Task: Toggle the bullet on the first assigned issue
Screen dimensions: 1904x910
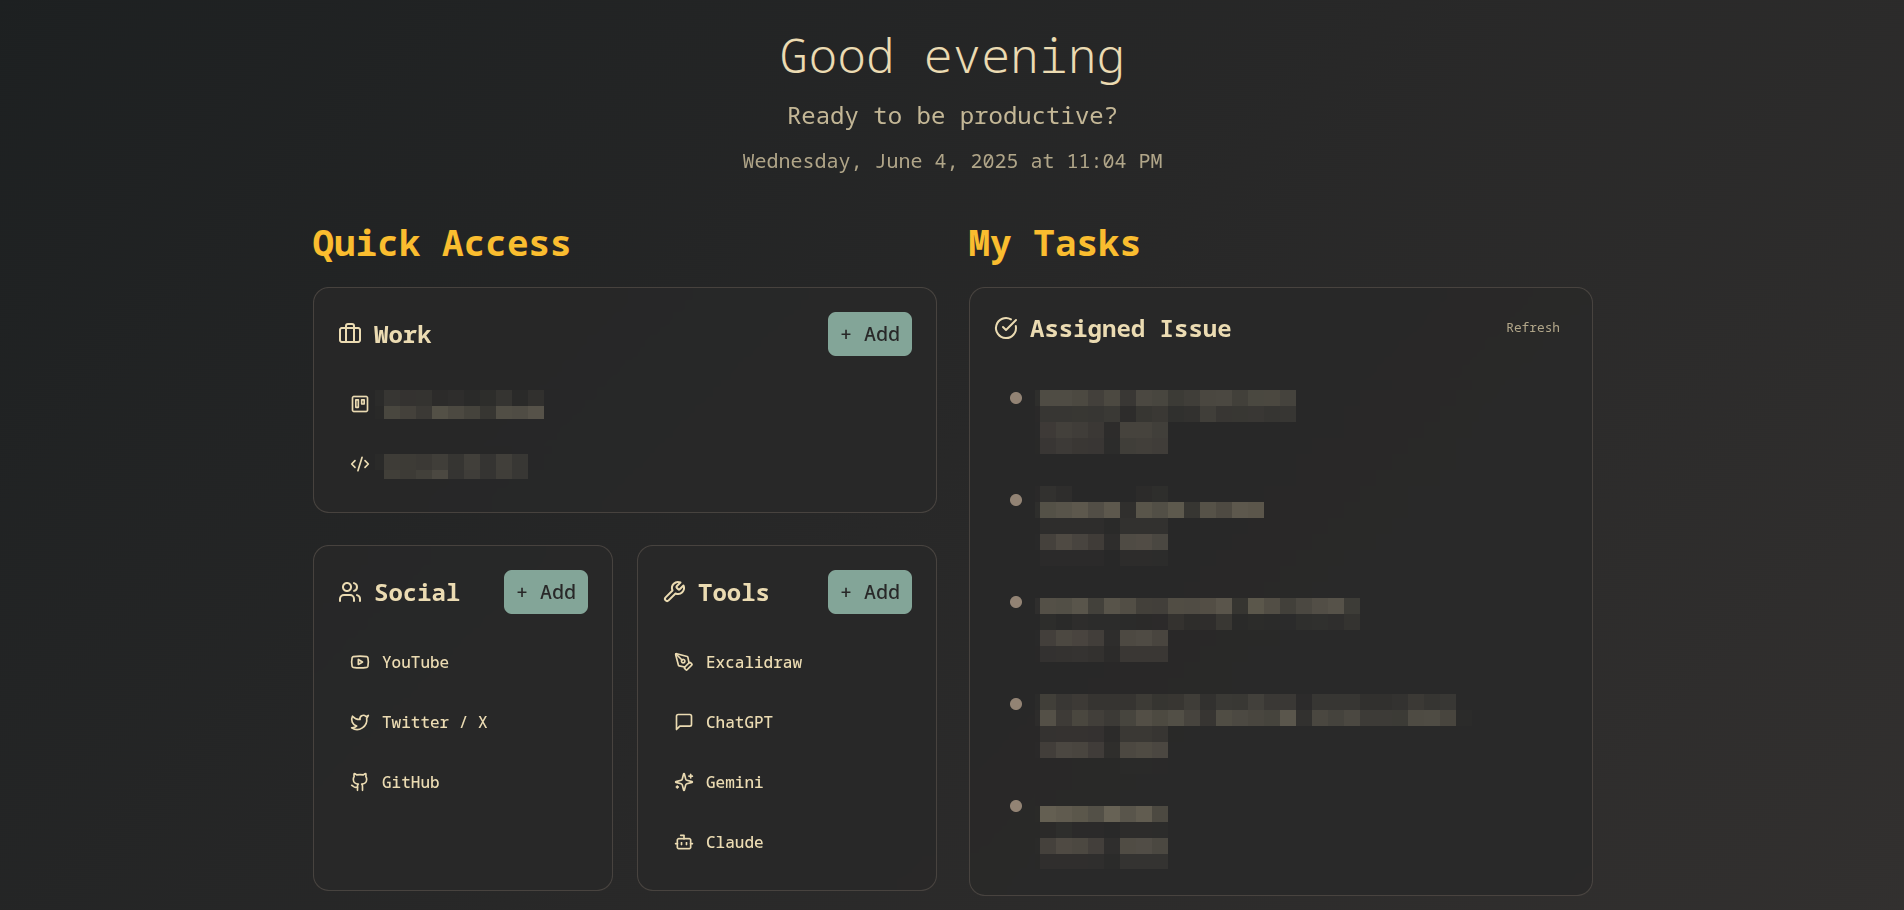Action: pos(1016,397)
